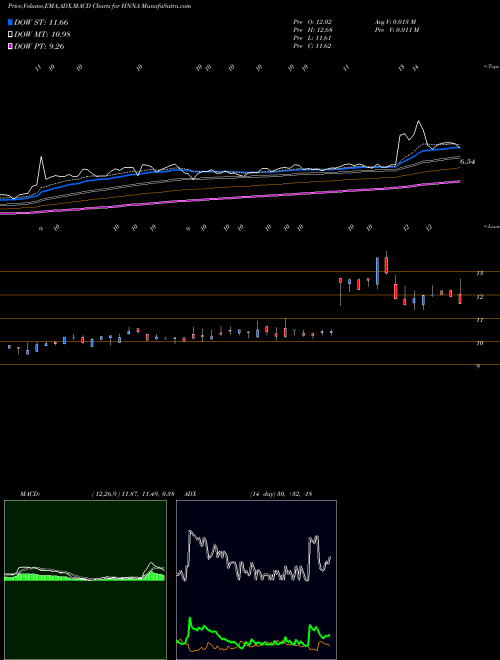Click the '<Lows' label at right edge
500x660 pixels.
(x=491, y=226)
